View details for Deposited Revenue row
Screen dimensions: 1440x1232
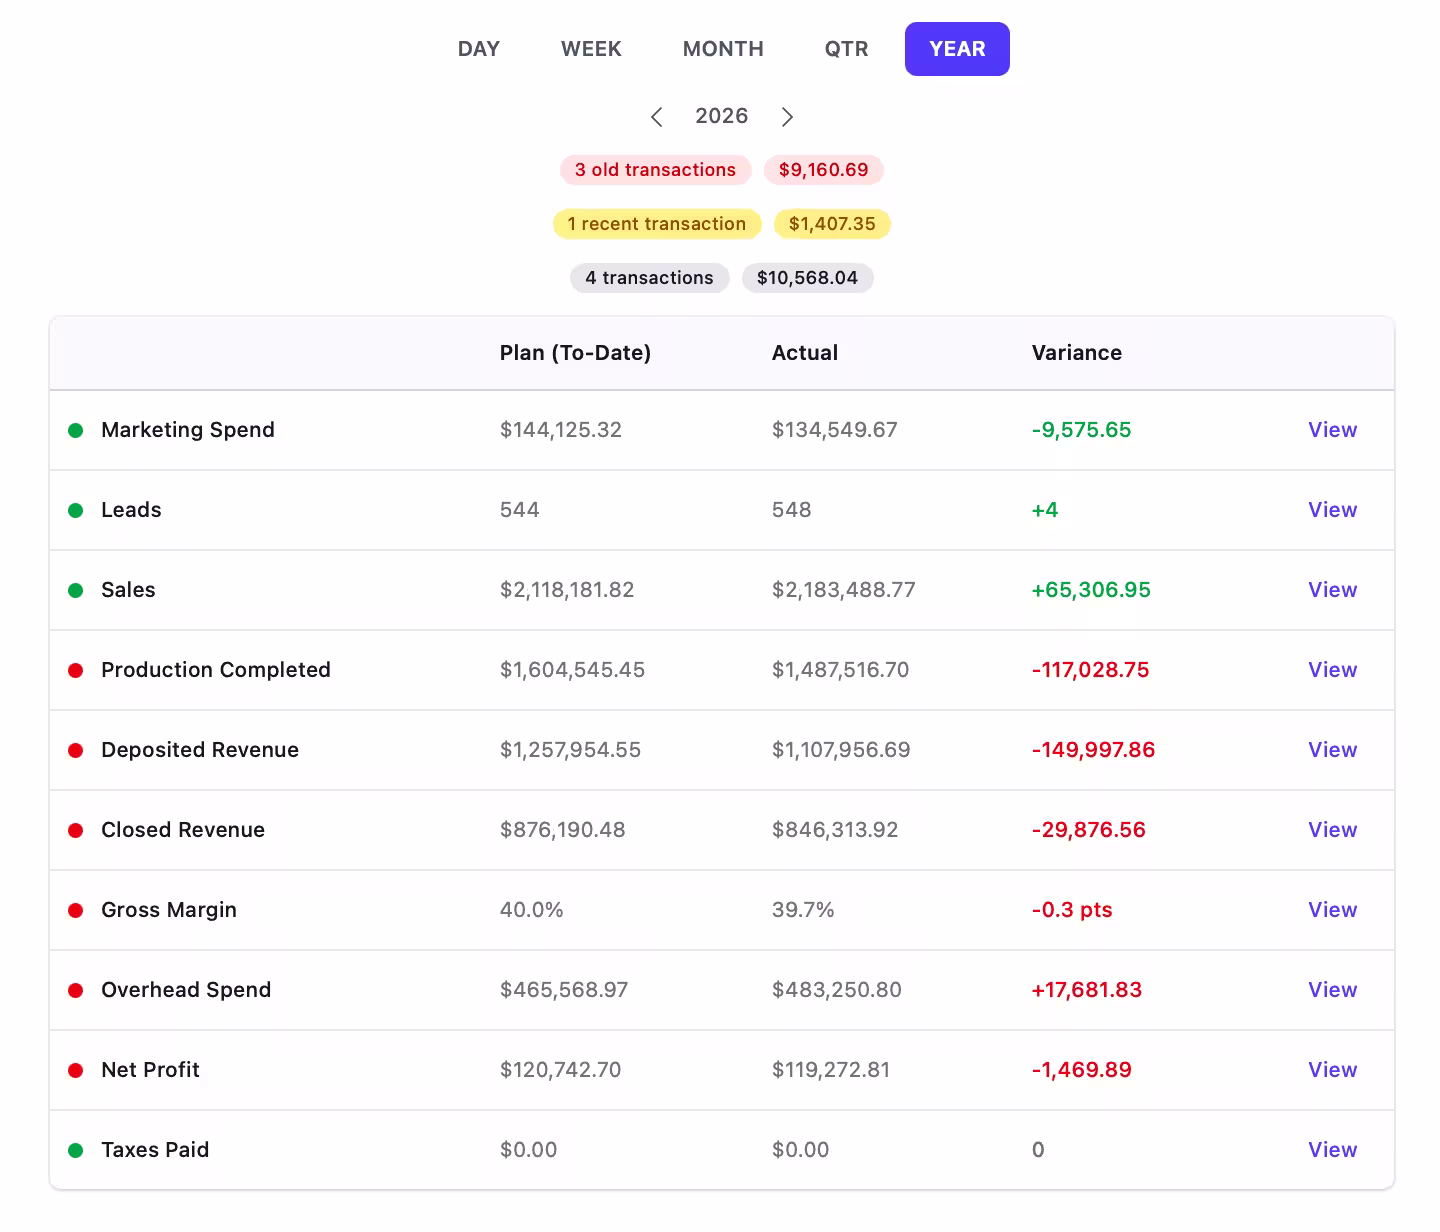click(1332, 750)
